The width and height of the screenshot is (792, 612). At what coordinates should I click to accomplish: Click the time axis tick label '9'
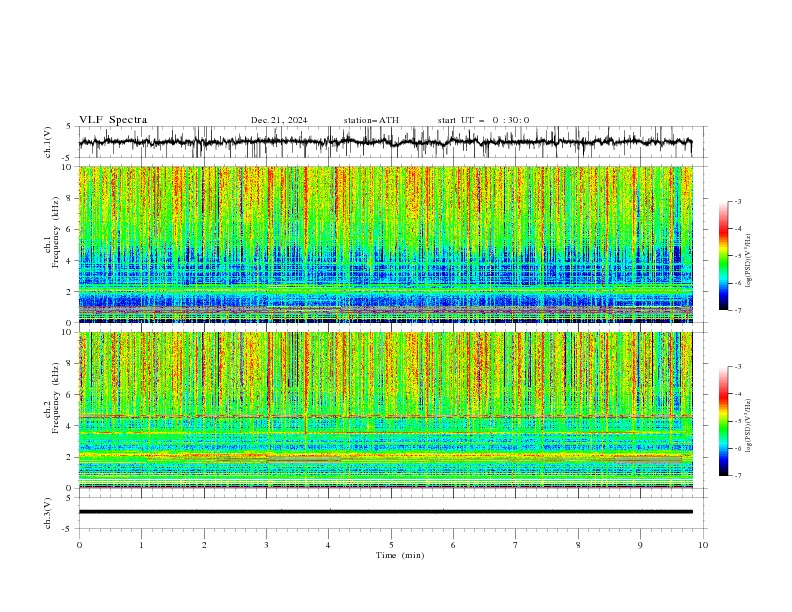[640, 545]
